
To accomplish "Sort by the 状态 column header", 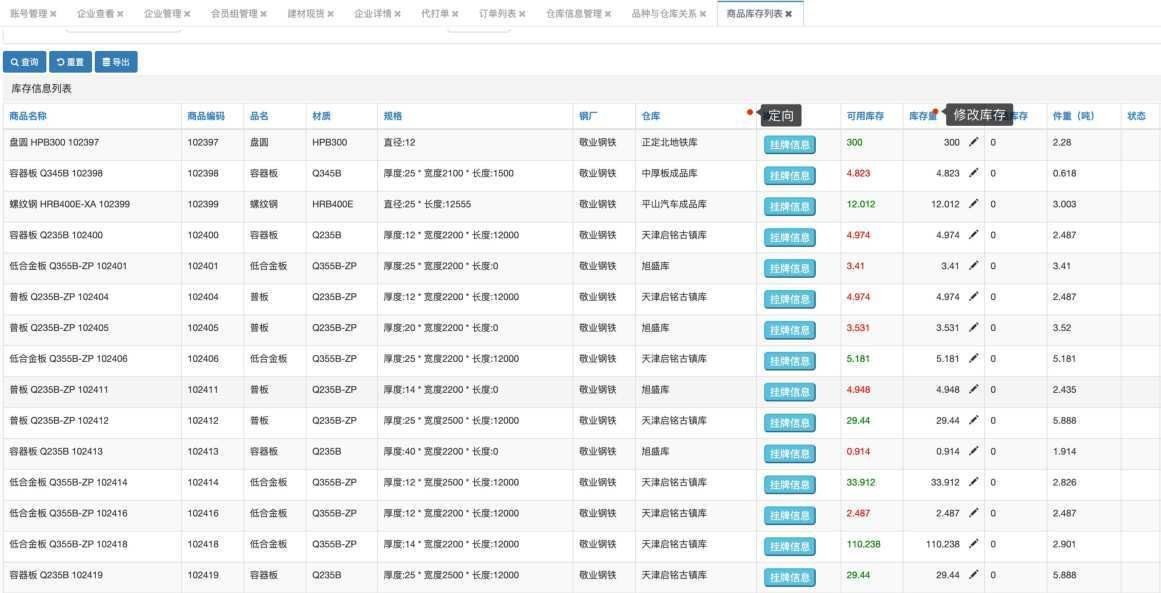I will (x=1137, y=116).
